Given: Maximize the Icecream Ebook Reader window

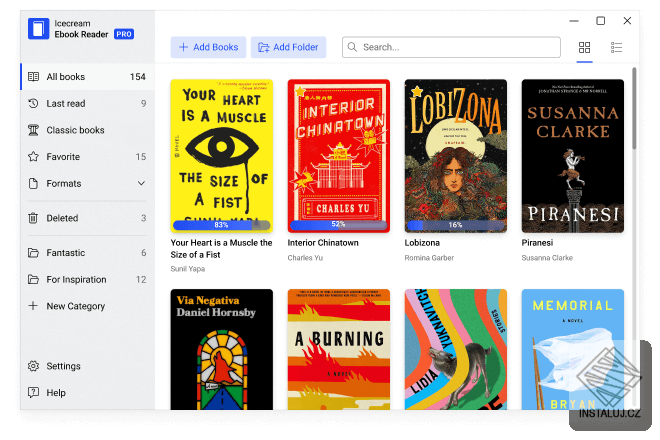Looking at the screenshot, I should pos(601,21).
